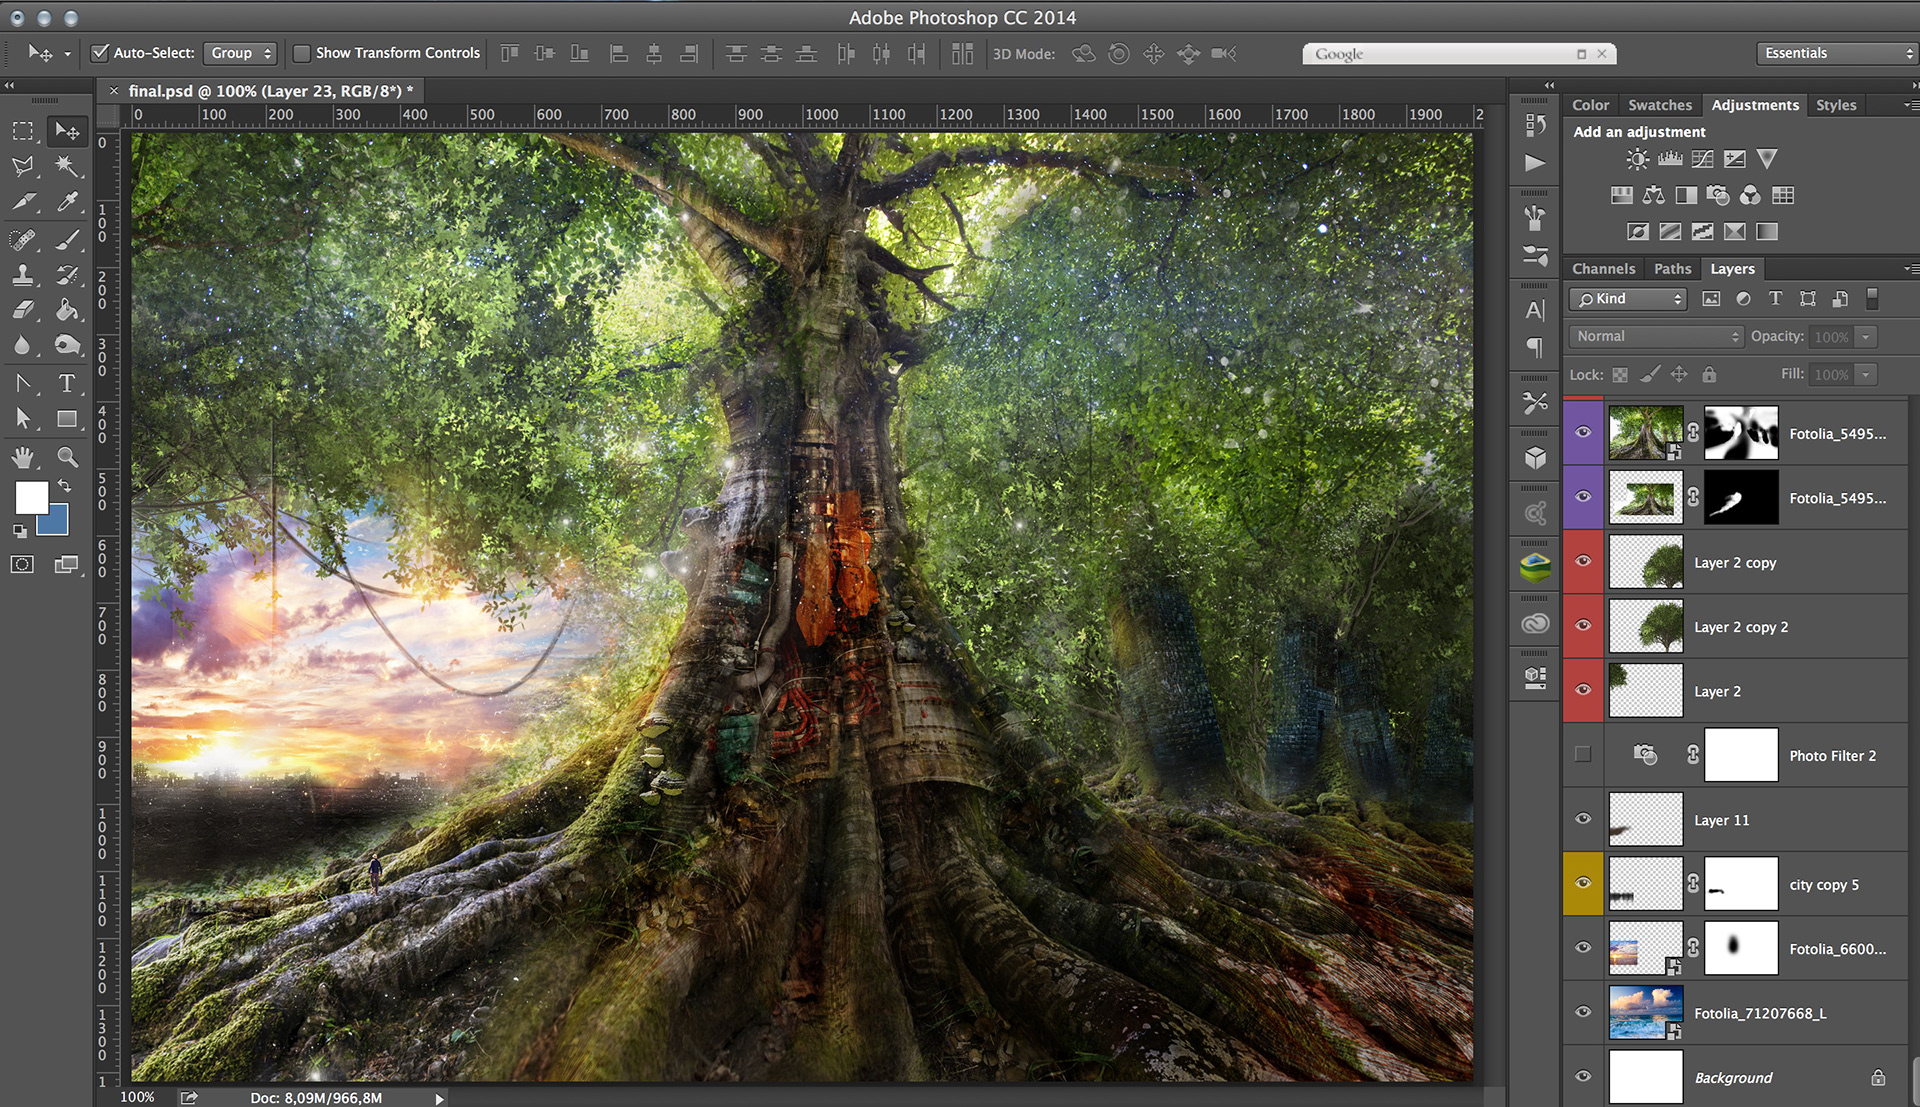
Task: Toggle the Auto-Select checkbox
Action: (100, 53)
